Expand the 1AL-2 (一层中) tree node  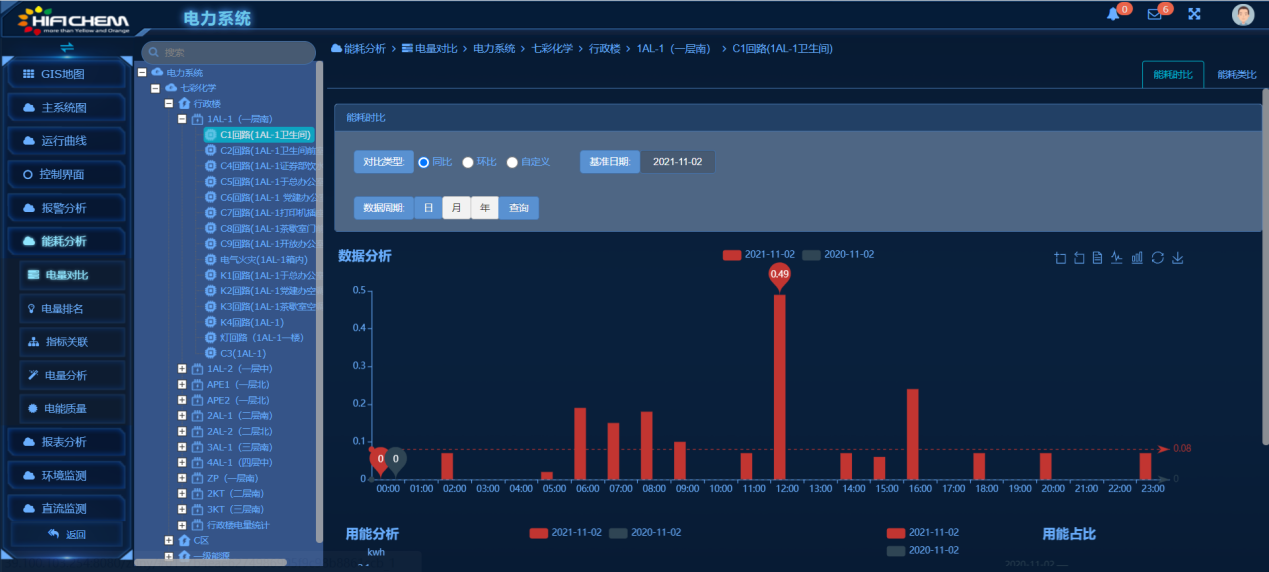point(182,369)
